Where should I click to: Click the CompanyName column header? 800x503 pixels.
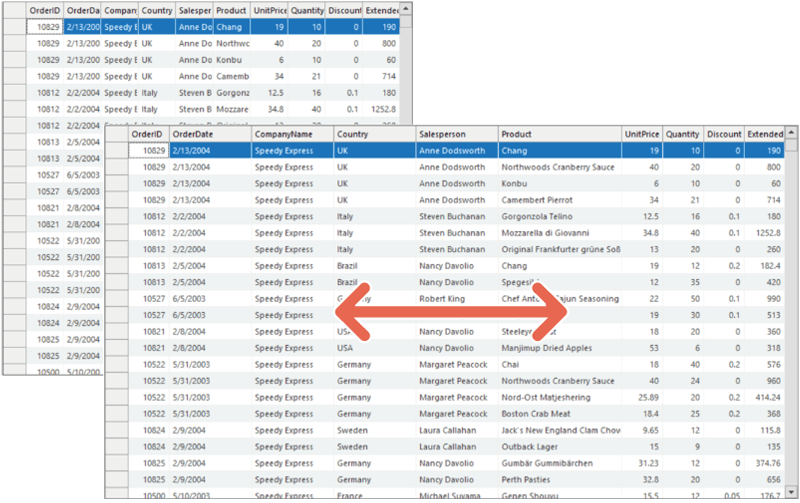(292, 134)
